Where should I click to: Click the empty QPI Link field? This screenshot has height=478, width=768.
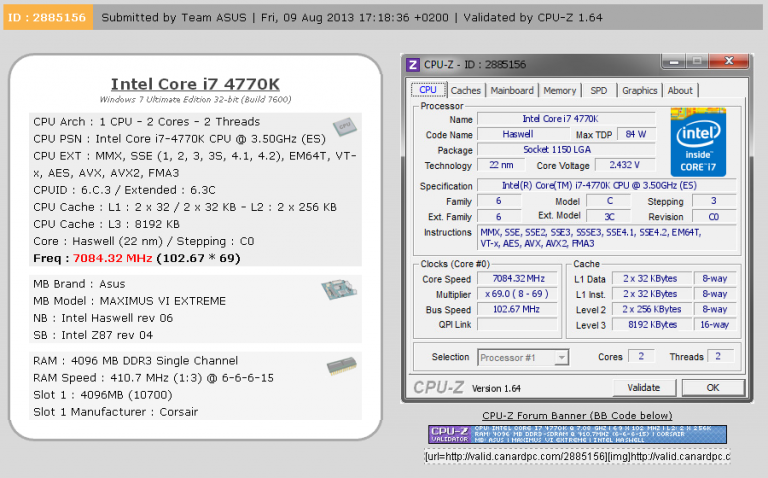(x=518, y=324)
